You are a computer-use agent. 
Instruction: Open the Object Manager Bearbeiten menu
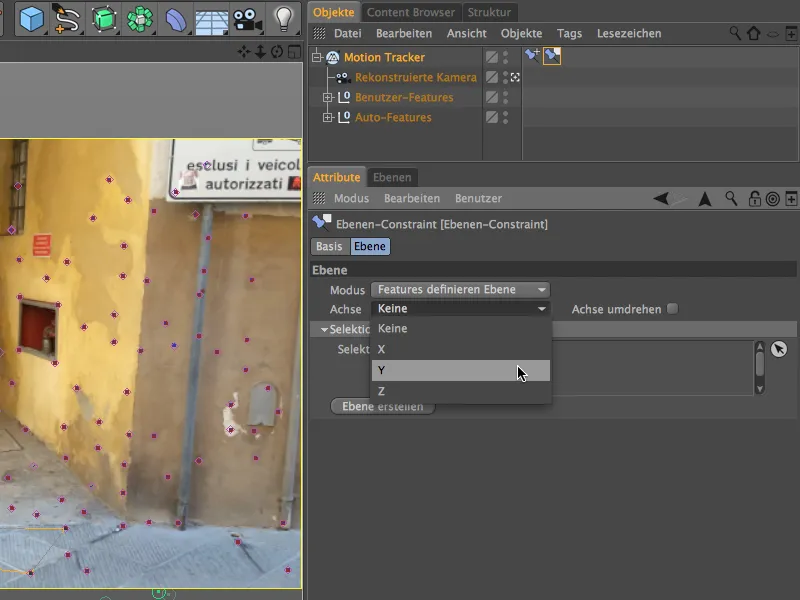tap(404, 34)
